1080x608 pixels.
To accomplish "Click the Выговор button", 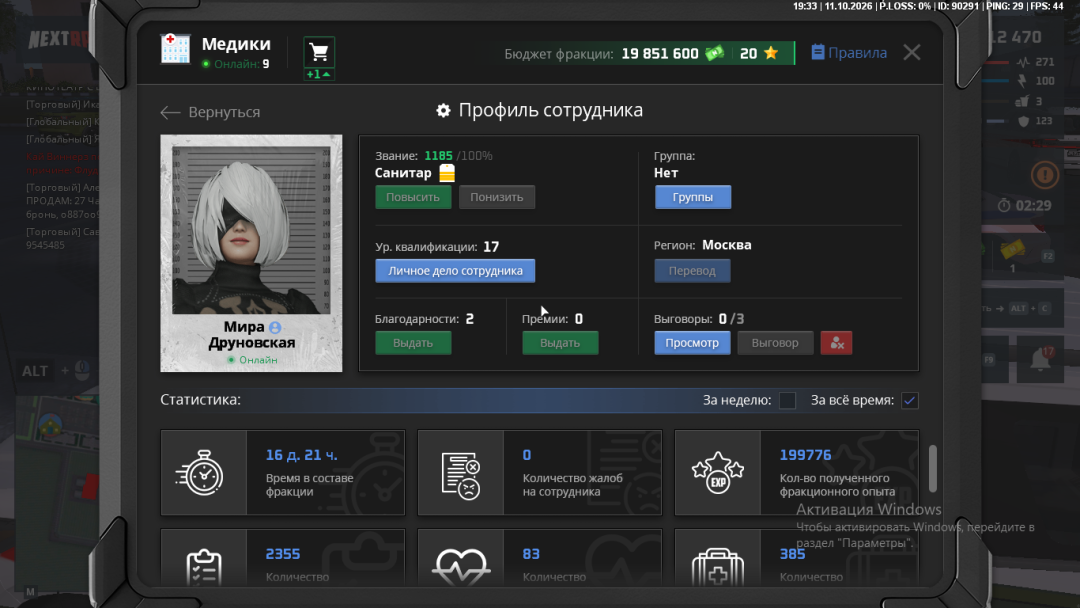I will point(775,343).
